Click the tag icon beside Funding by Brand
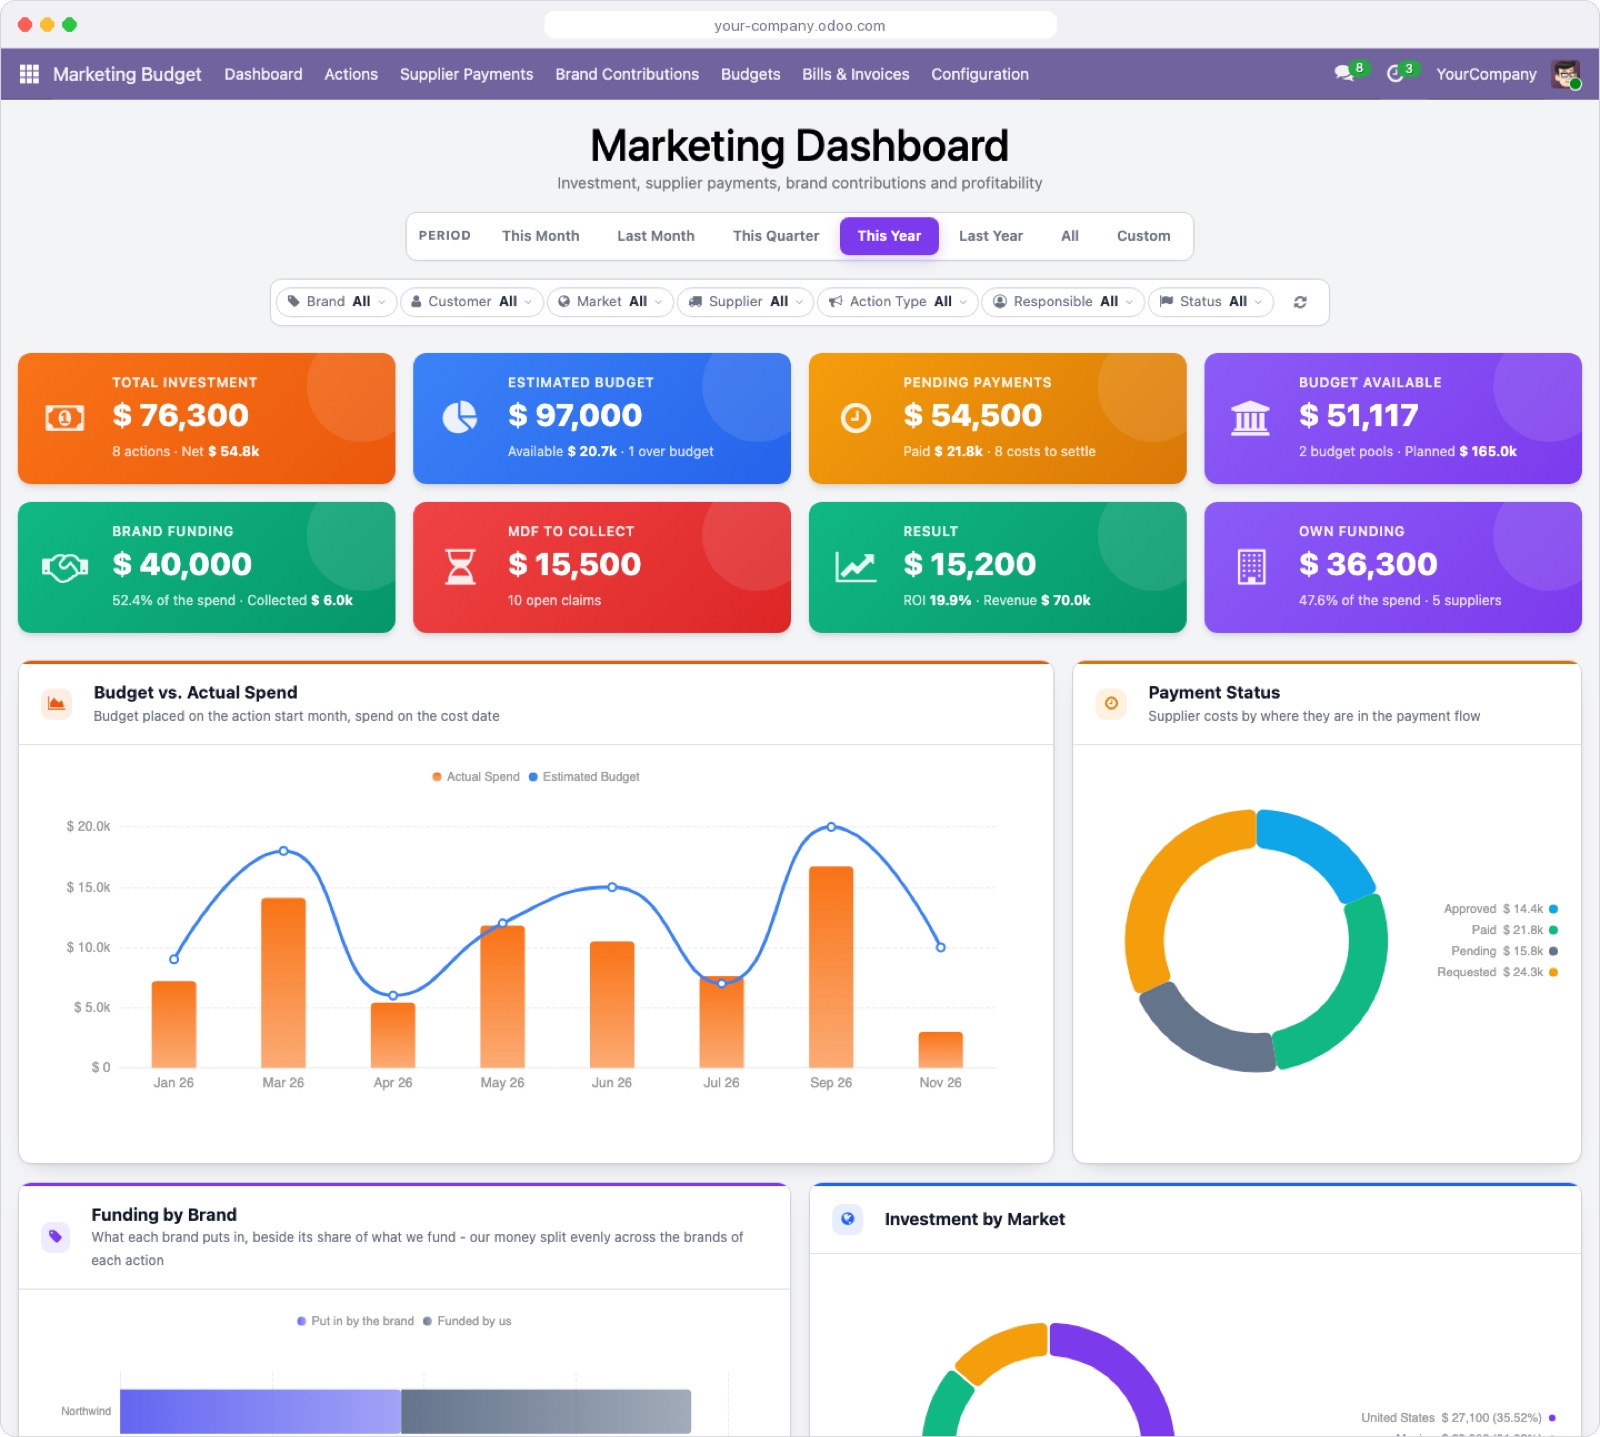This screenshot has height=1437, width=1600. (56, 1237)
